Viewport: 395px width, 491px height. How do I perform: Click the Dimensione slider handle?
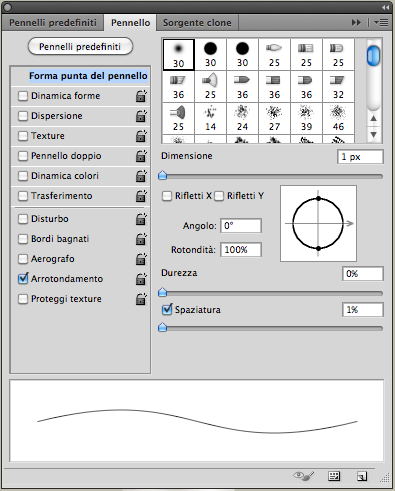click(x=162, y=175)
